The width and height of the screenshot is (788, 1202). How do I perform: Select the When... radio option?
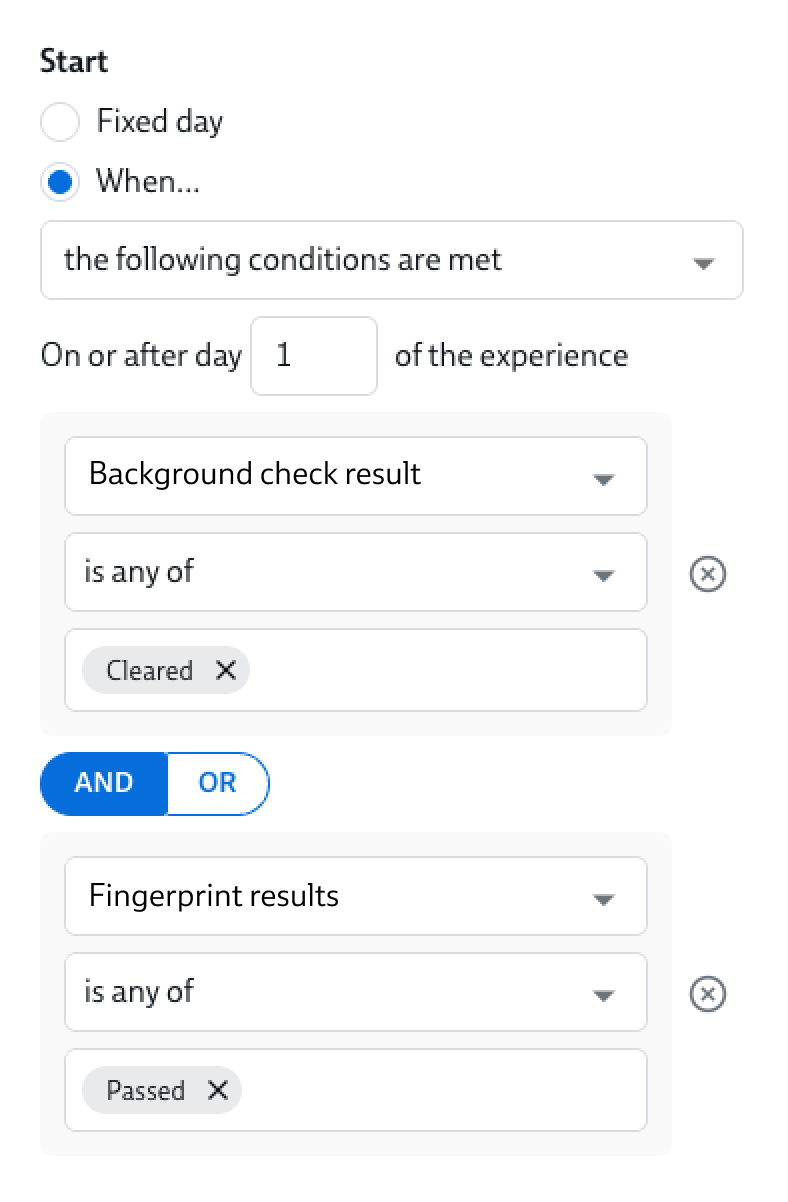coord(60,183)
